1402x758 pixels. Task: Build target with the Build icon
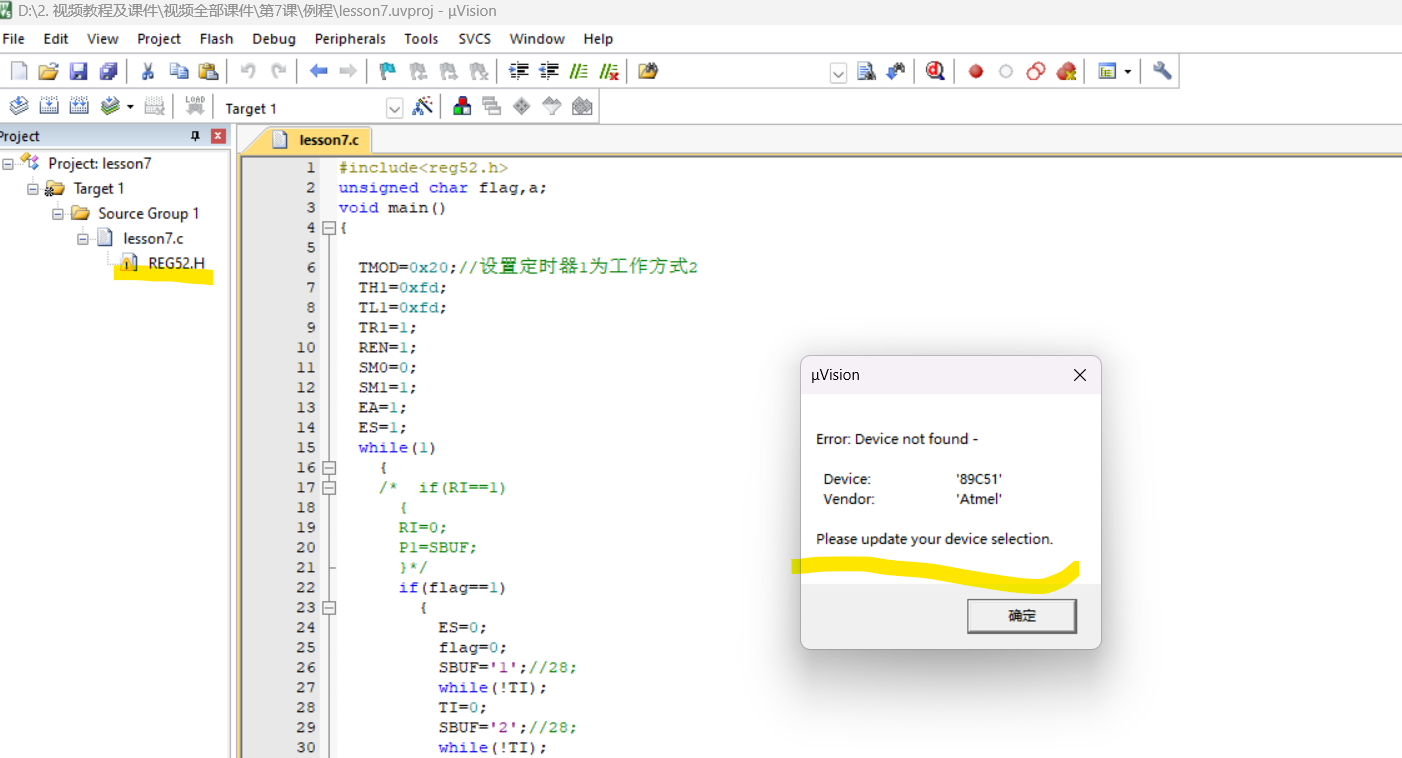pos(49,106)
